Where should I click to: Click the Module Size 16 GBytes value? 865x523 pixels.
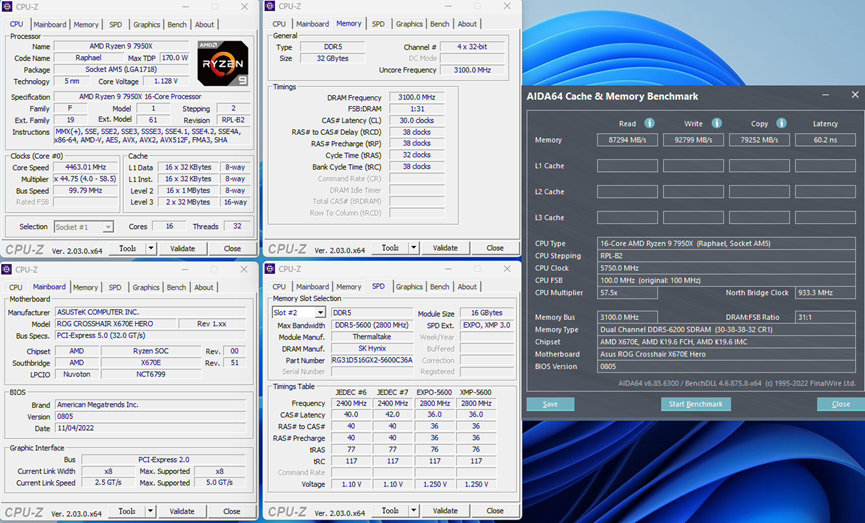click(487, 313)
